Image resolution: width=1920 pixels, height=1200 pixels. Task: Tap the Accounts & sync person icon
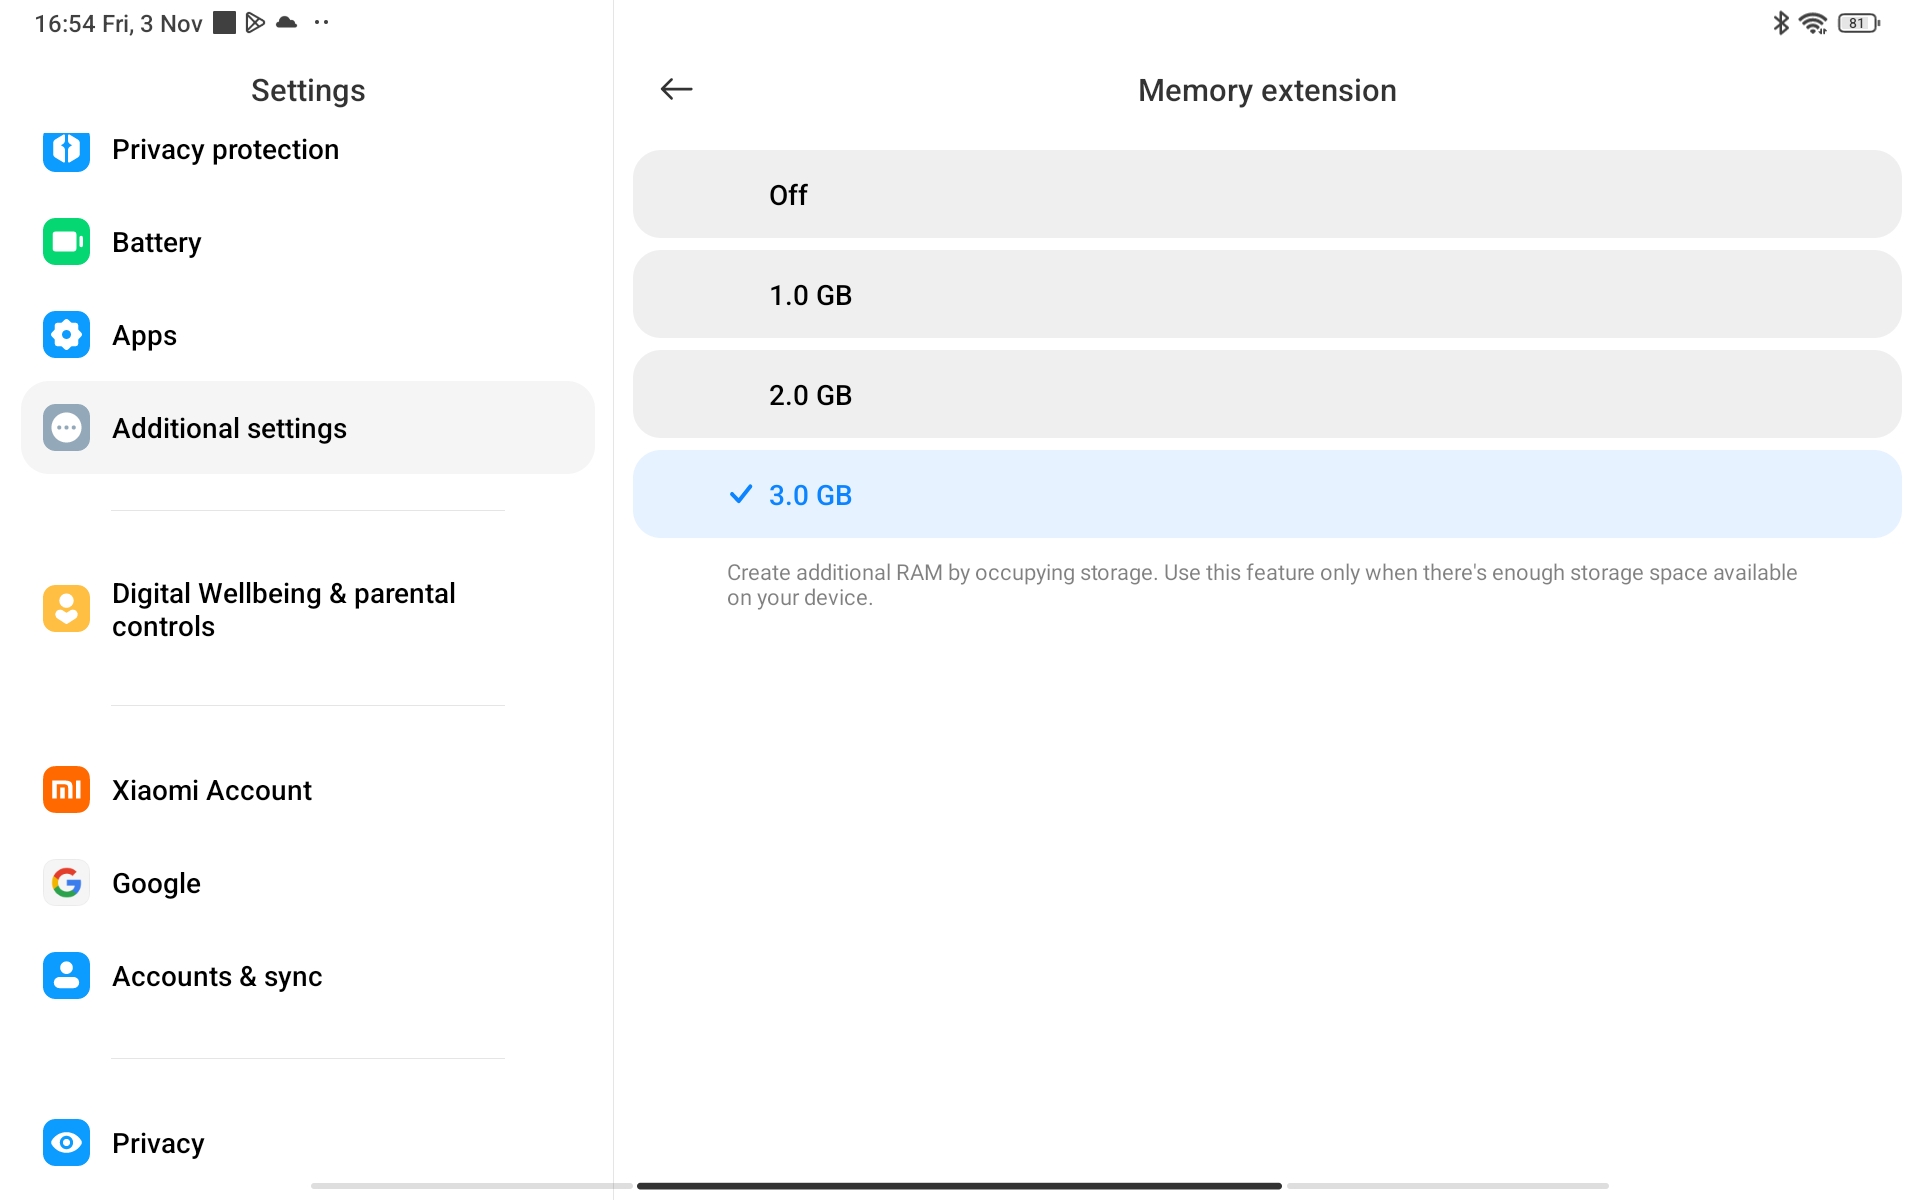point(66,976)
